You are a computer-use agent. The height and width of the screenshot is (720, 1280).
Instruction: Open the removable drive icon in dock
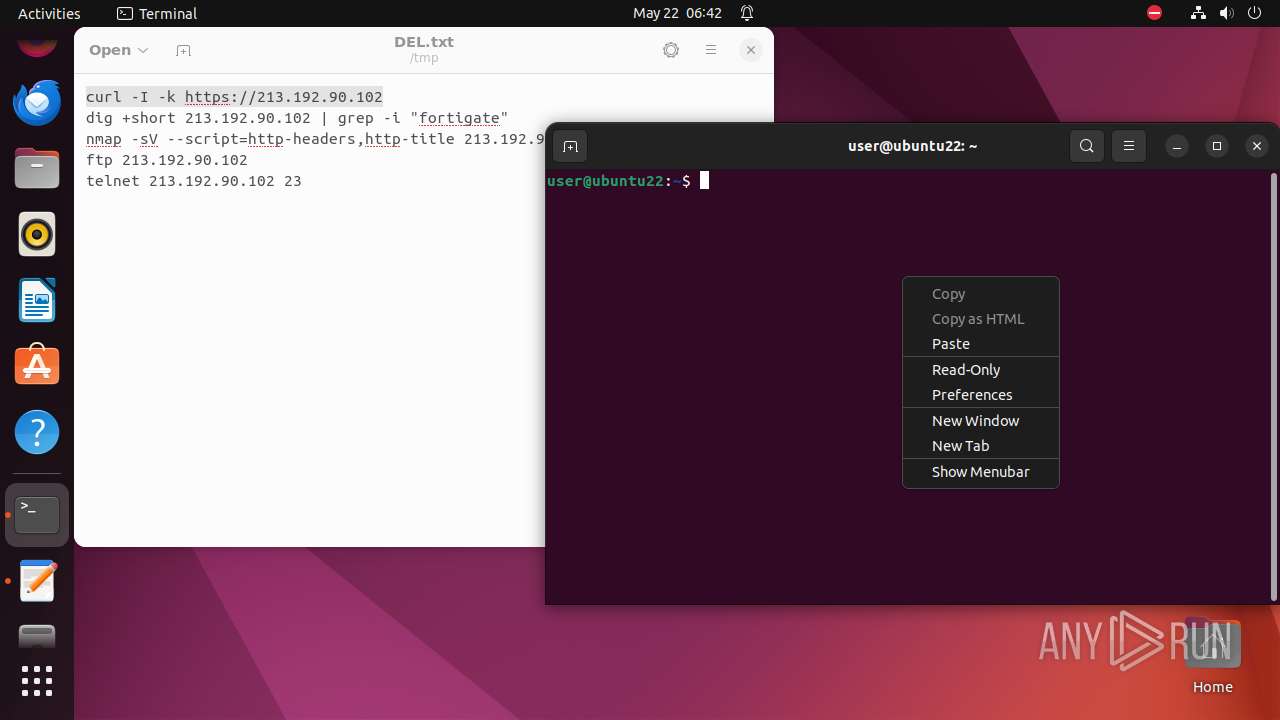37,636
